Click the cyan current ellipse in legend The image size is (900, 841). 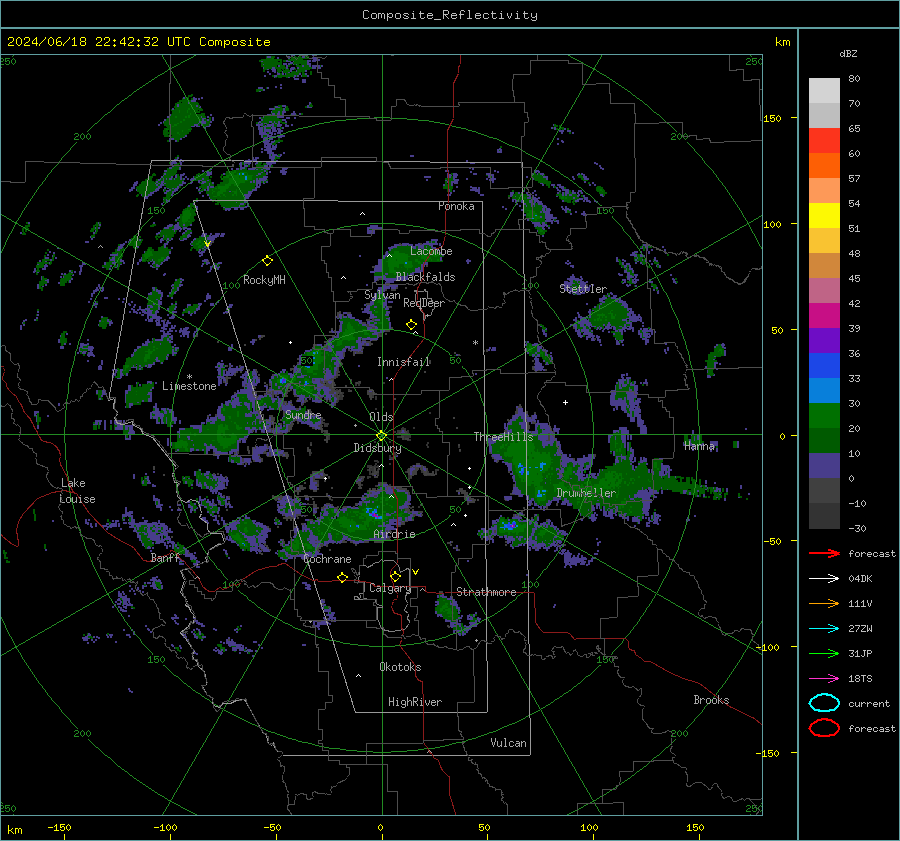824,703
